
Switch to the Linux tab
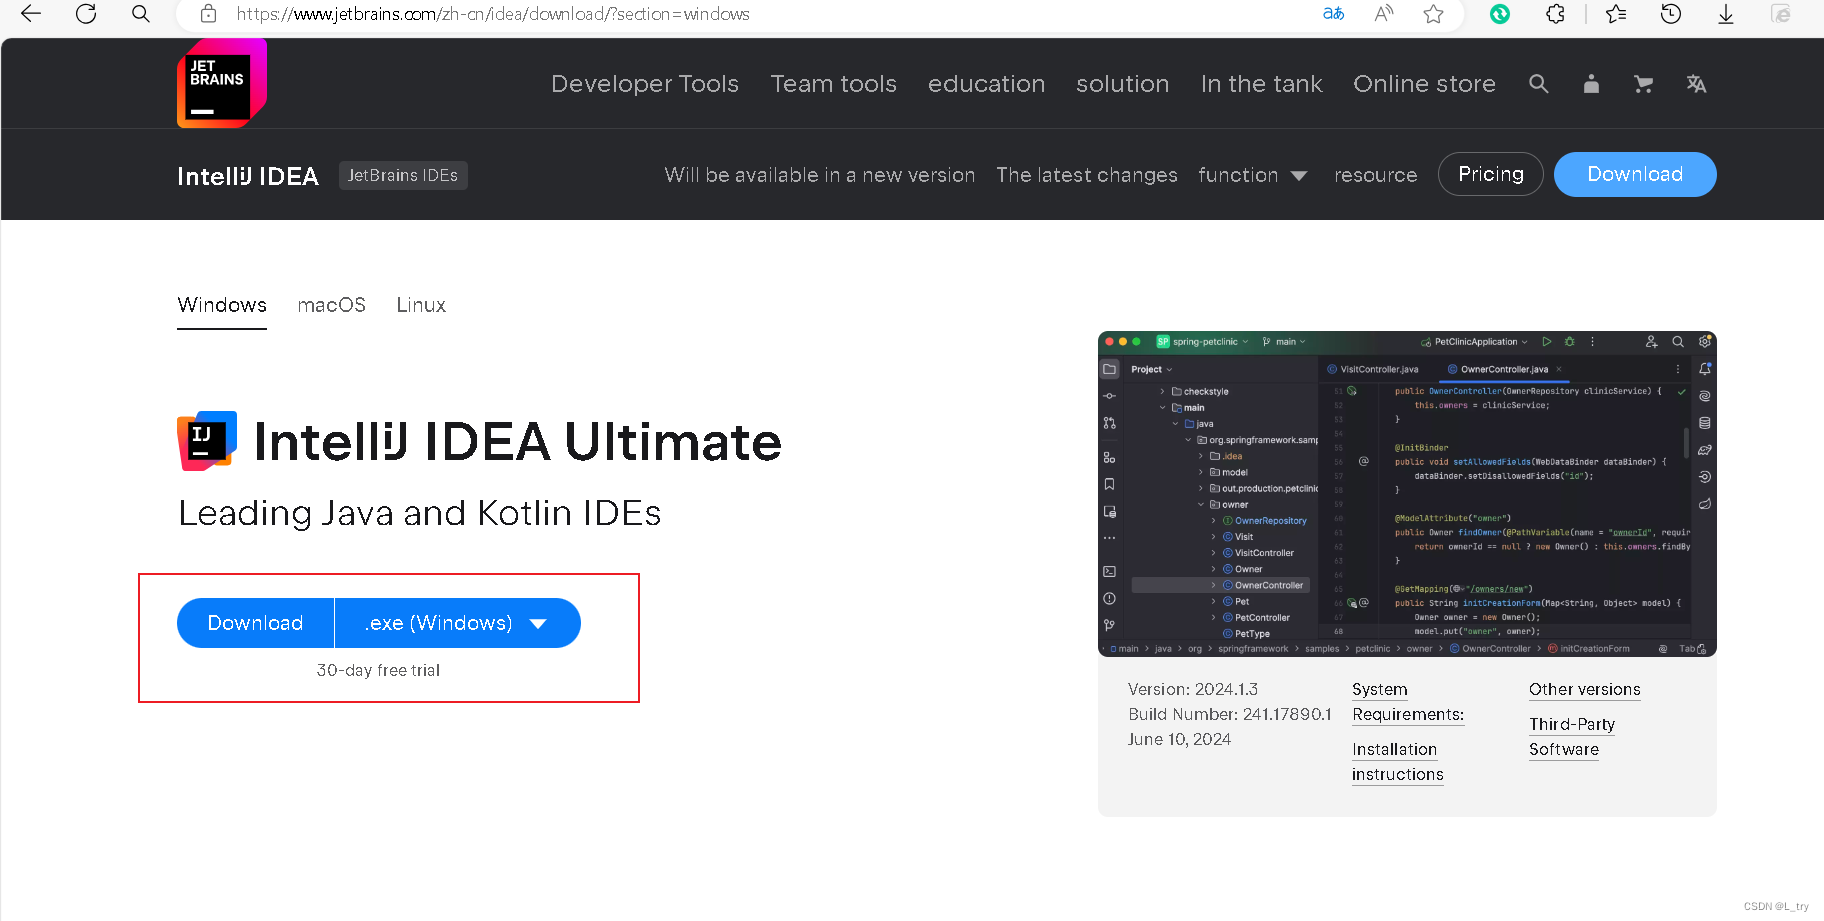(421, 305)
